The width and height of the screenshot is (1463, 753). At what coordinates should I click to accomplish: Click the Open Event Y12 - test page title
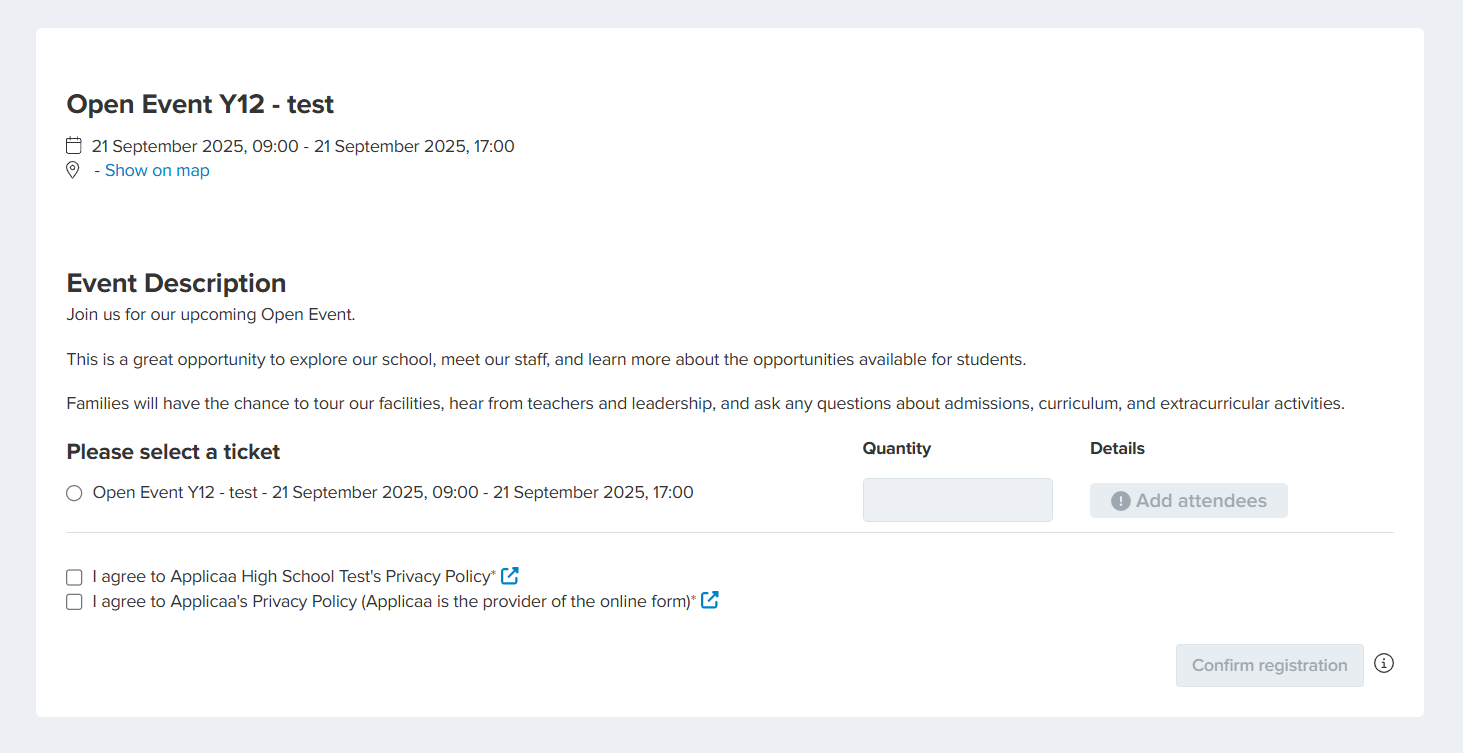[x=200, y=103]
